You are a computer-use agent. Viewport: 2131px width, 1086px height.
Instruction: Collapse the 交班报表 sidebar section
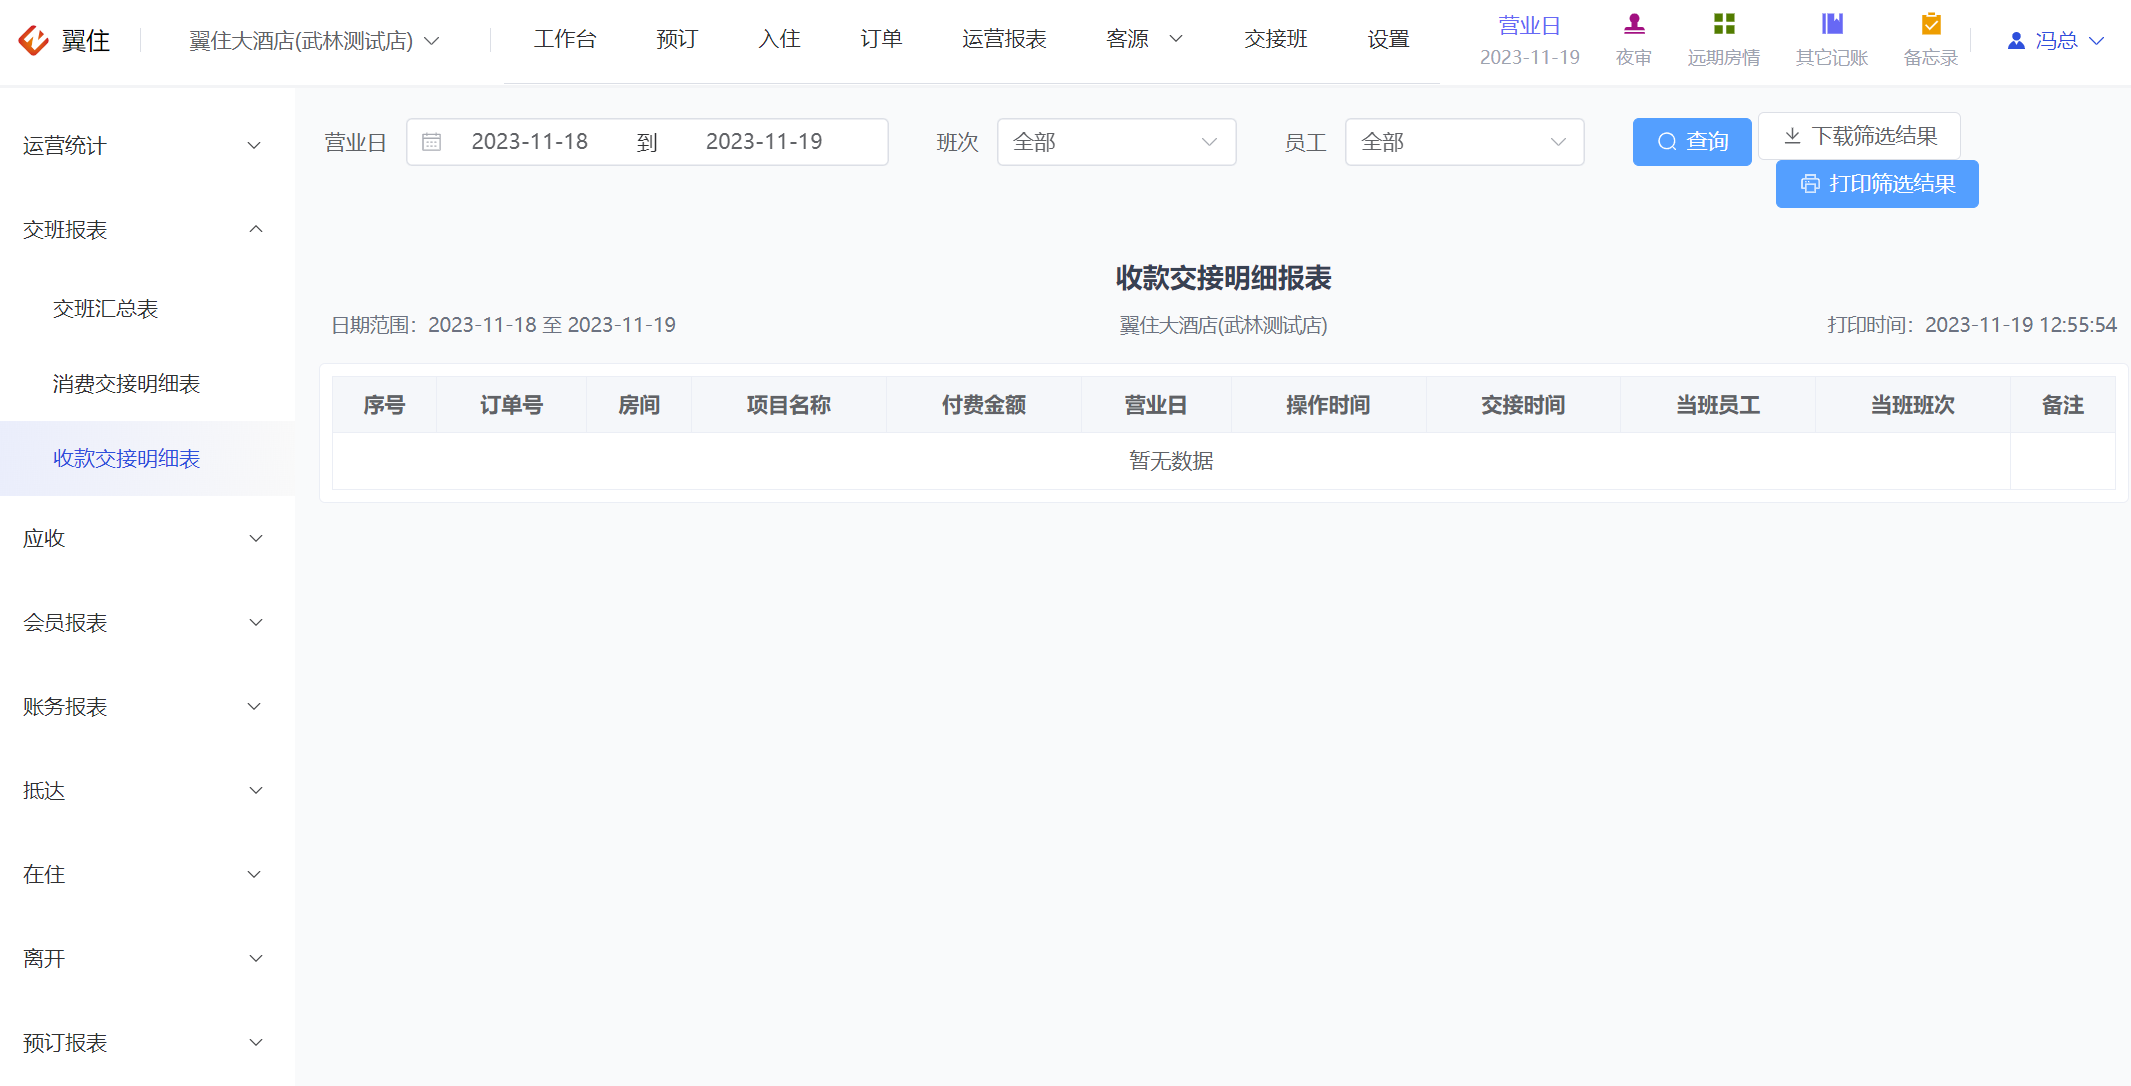[x=147, y=230]
